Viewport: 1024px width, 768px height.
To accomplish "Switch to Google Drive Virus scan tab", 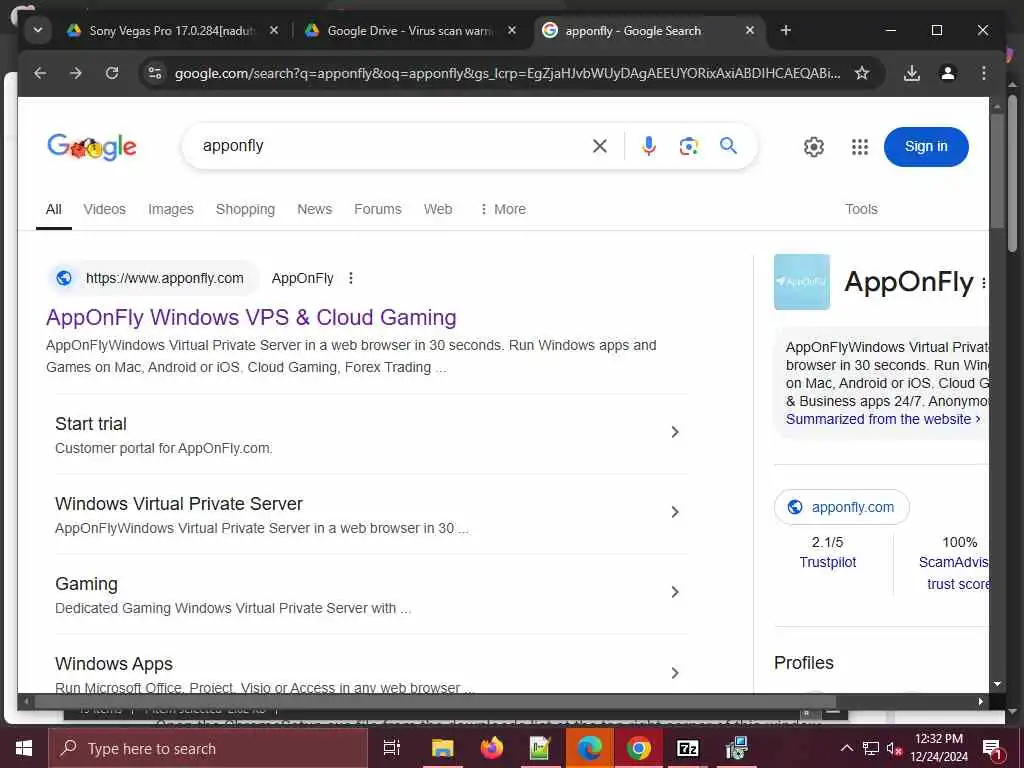I will click(408, 31).
